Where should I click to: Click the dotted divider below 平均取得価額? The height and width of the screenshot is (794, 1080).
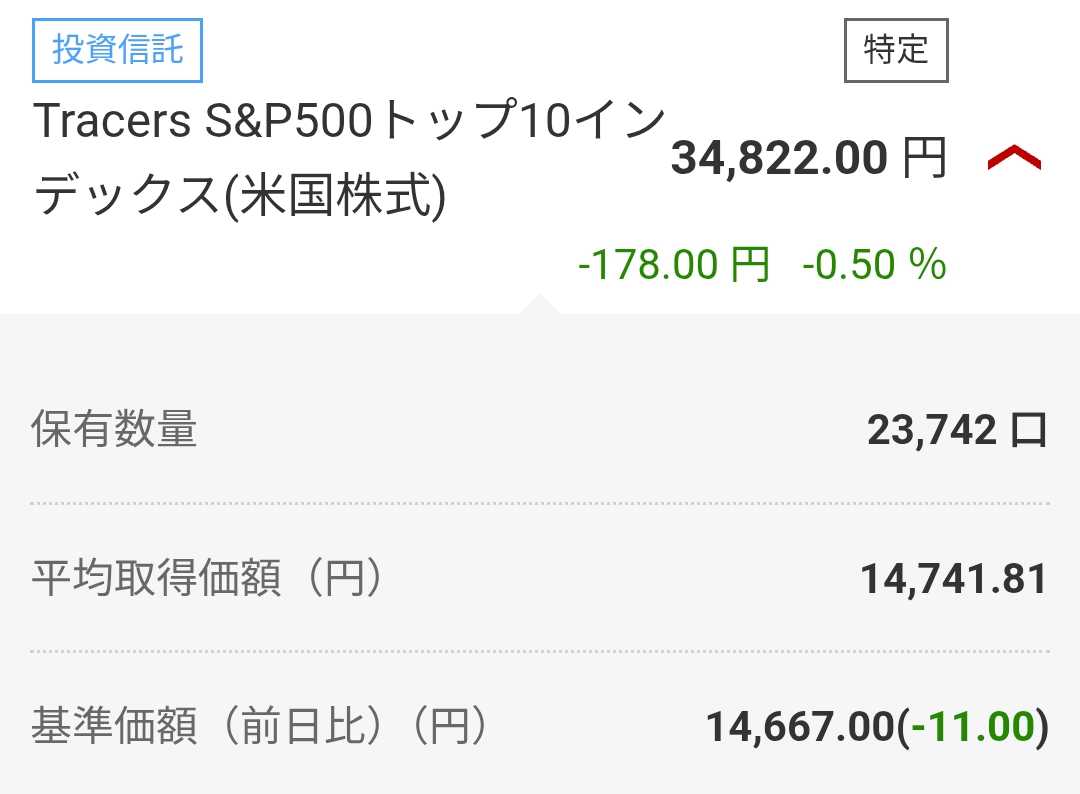coord(540,652)
